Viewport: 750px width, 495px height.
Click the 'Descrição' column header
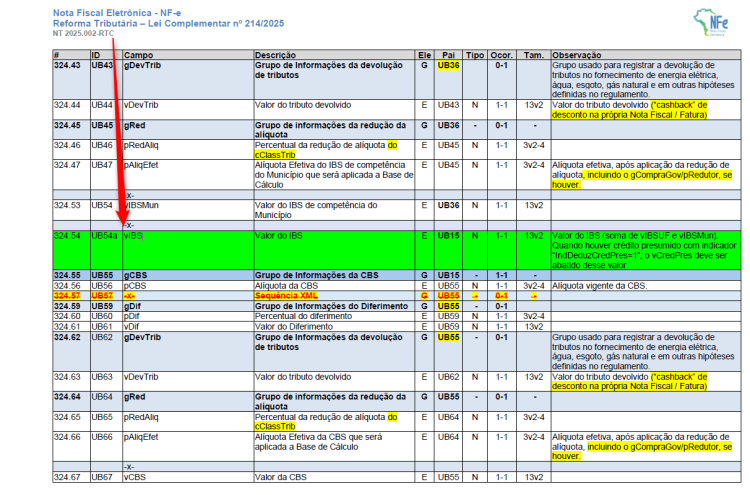(x=275, y=55)
